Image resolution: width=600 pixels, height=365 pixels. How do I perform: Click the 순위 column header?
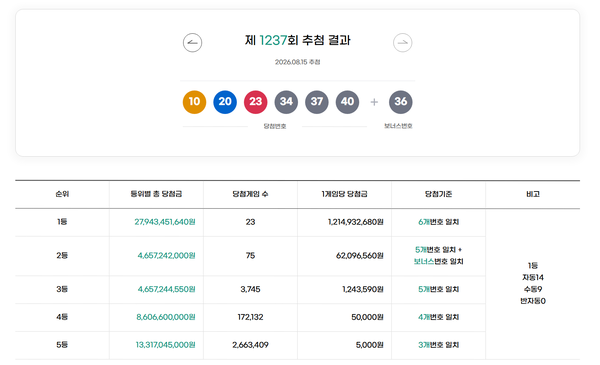coord(62,194)
